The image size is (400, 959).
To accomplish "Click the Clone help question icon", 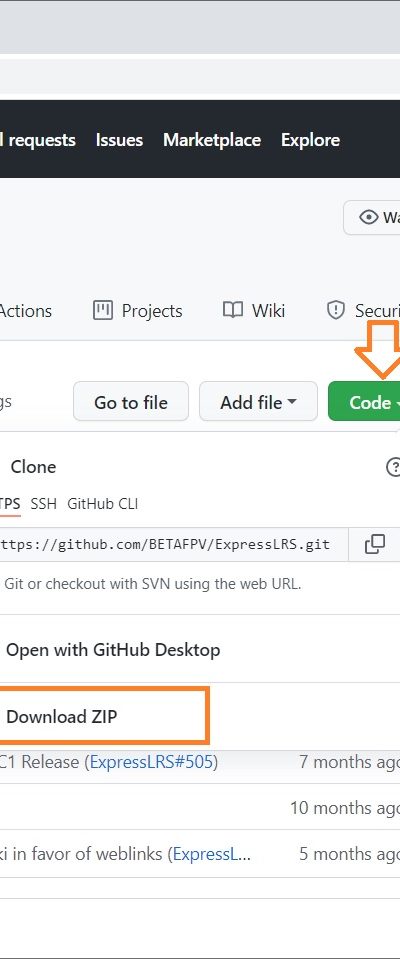I will pos(394,467).
